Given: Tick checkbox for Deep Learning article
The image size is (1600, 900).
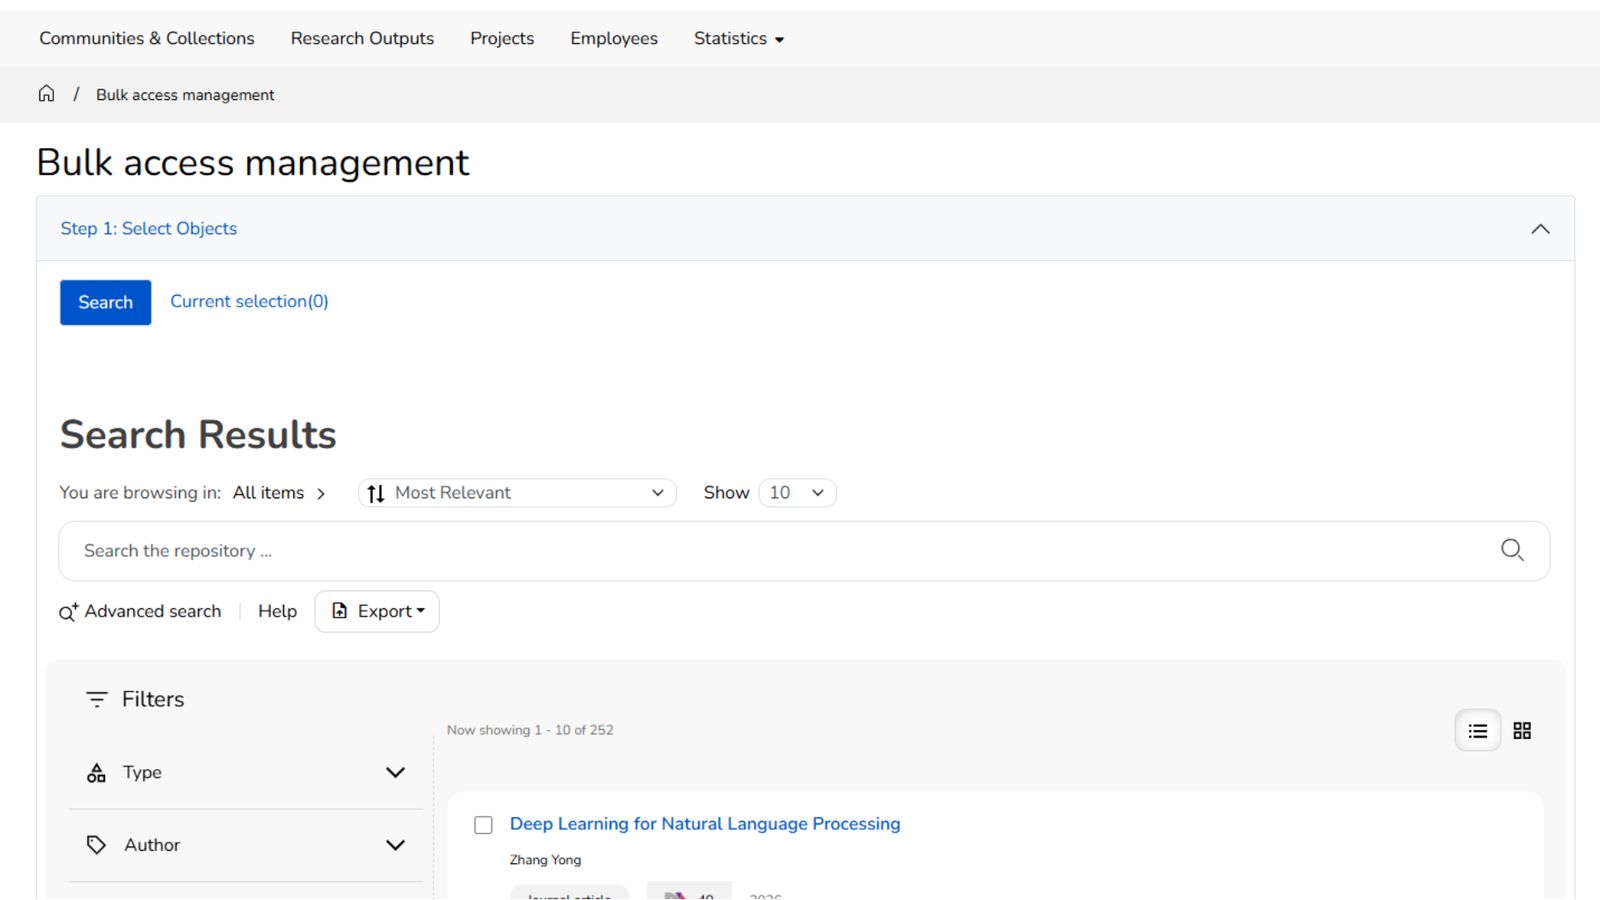Looking at the screenshot, I should click(483, 825).
